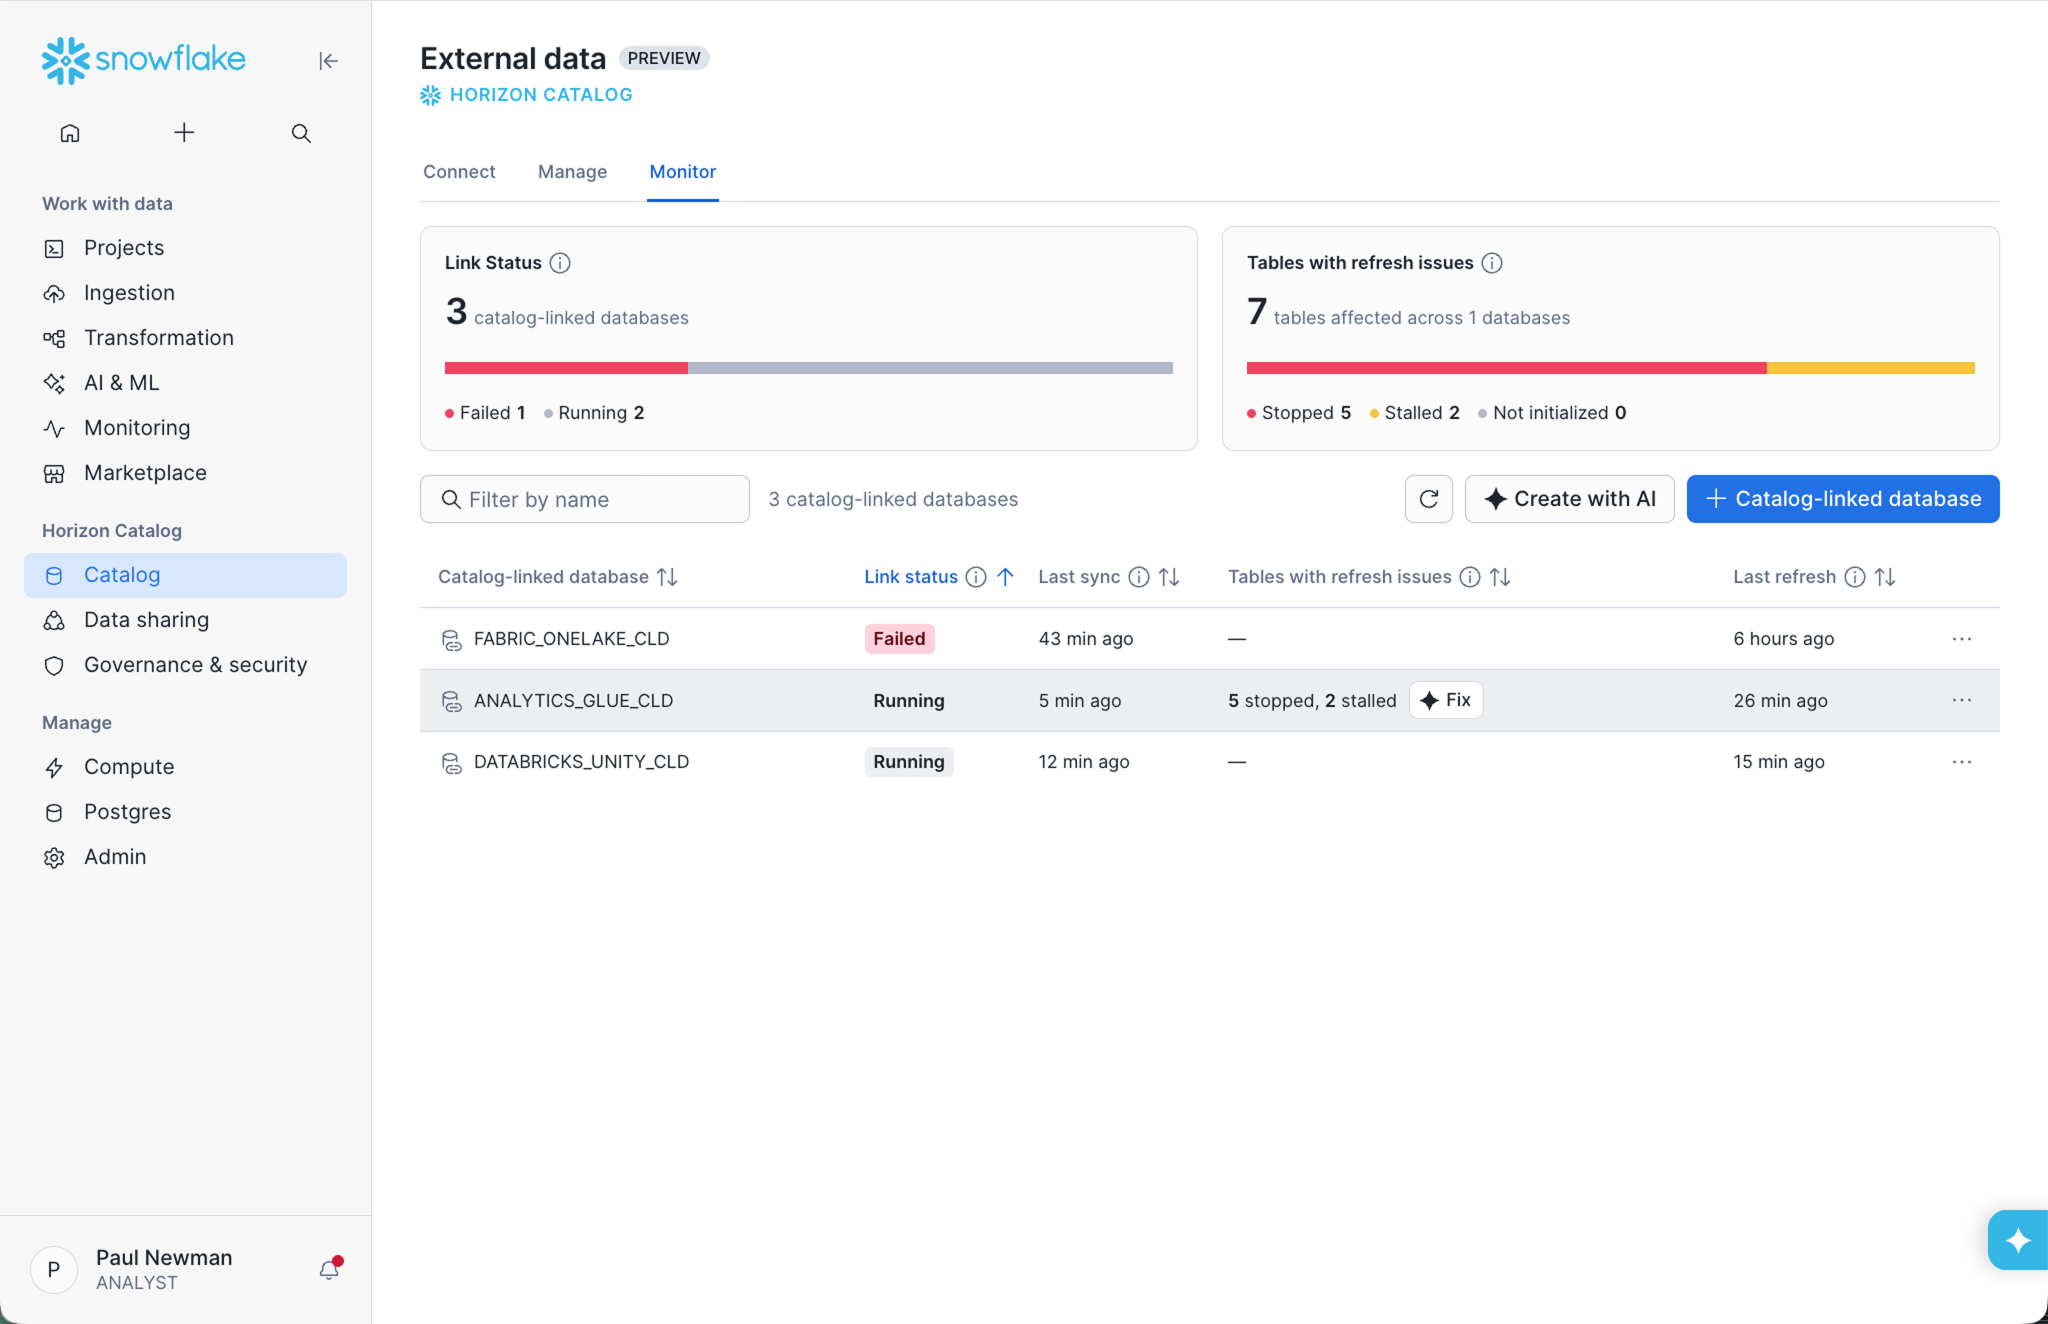Open the AI & ML section
This screenshot has height=1324, width=2048.
pyautogui.click(x=185, y=383)
